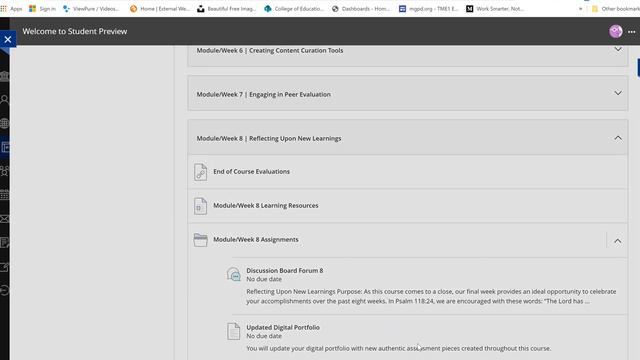This screenshot has width=640, height=360.
Task: Click Module/Week 8 Reflecting Upon New Learnings title
Action: 269,139
